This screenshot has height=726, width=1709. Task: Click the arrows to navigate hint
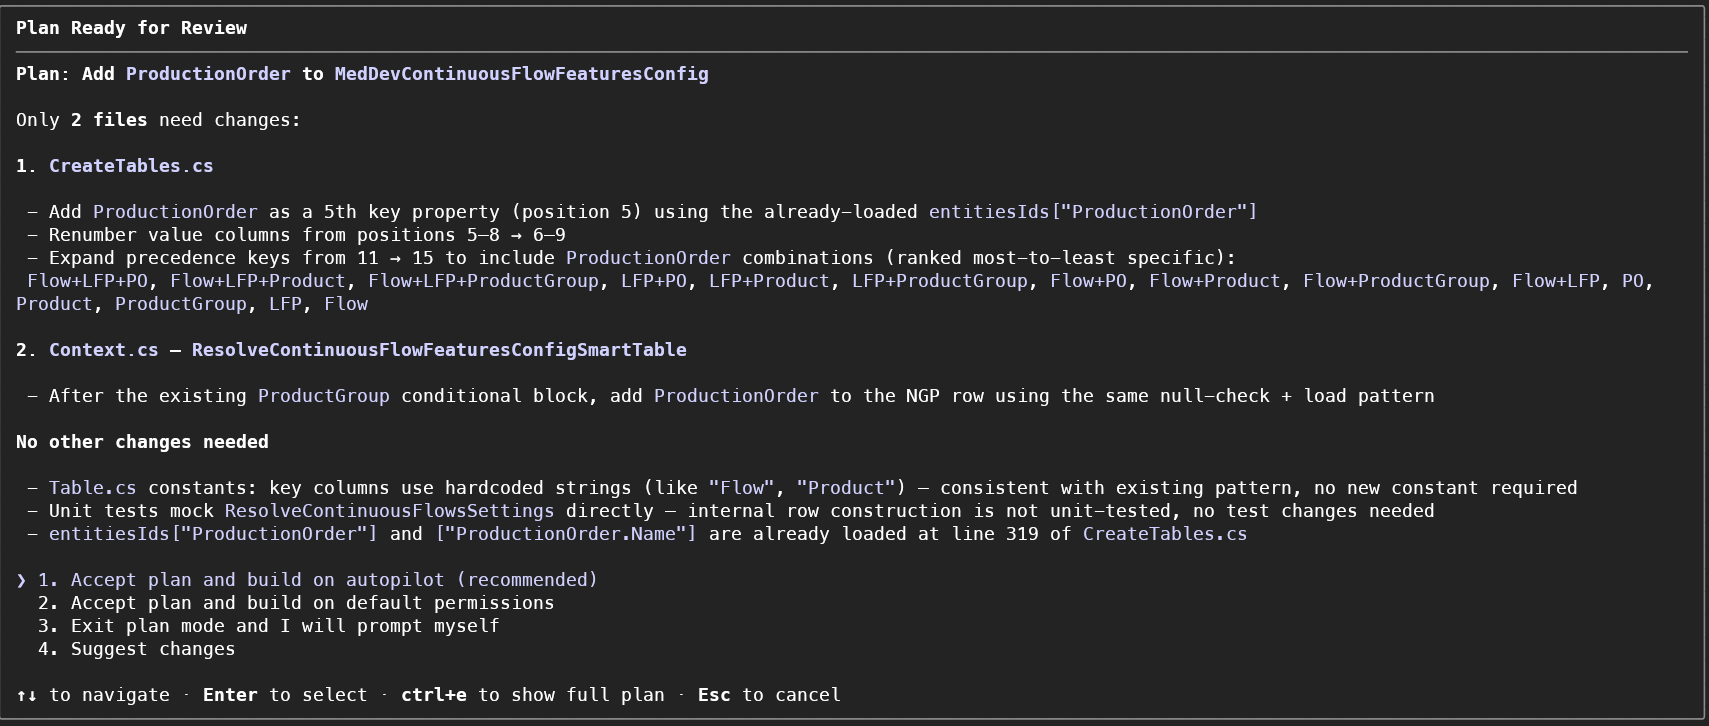pyautogui.click(x=93, y=695)
